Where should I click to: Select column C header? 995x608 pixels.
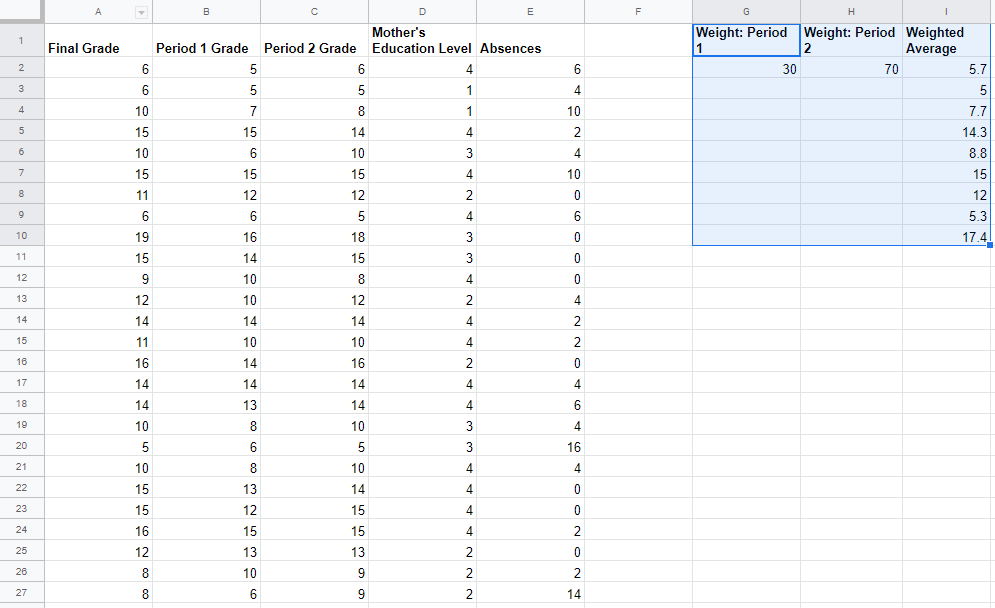tap(314, 11)
